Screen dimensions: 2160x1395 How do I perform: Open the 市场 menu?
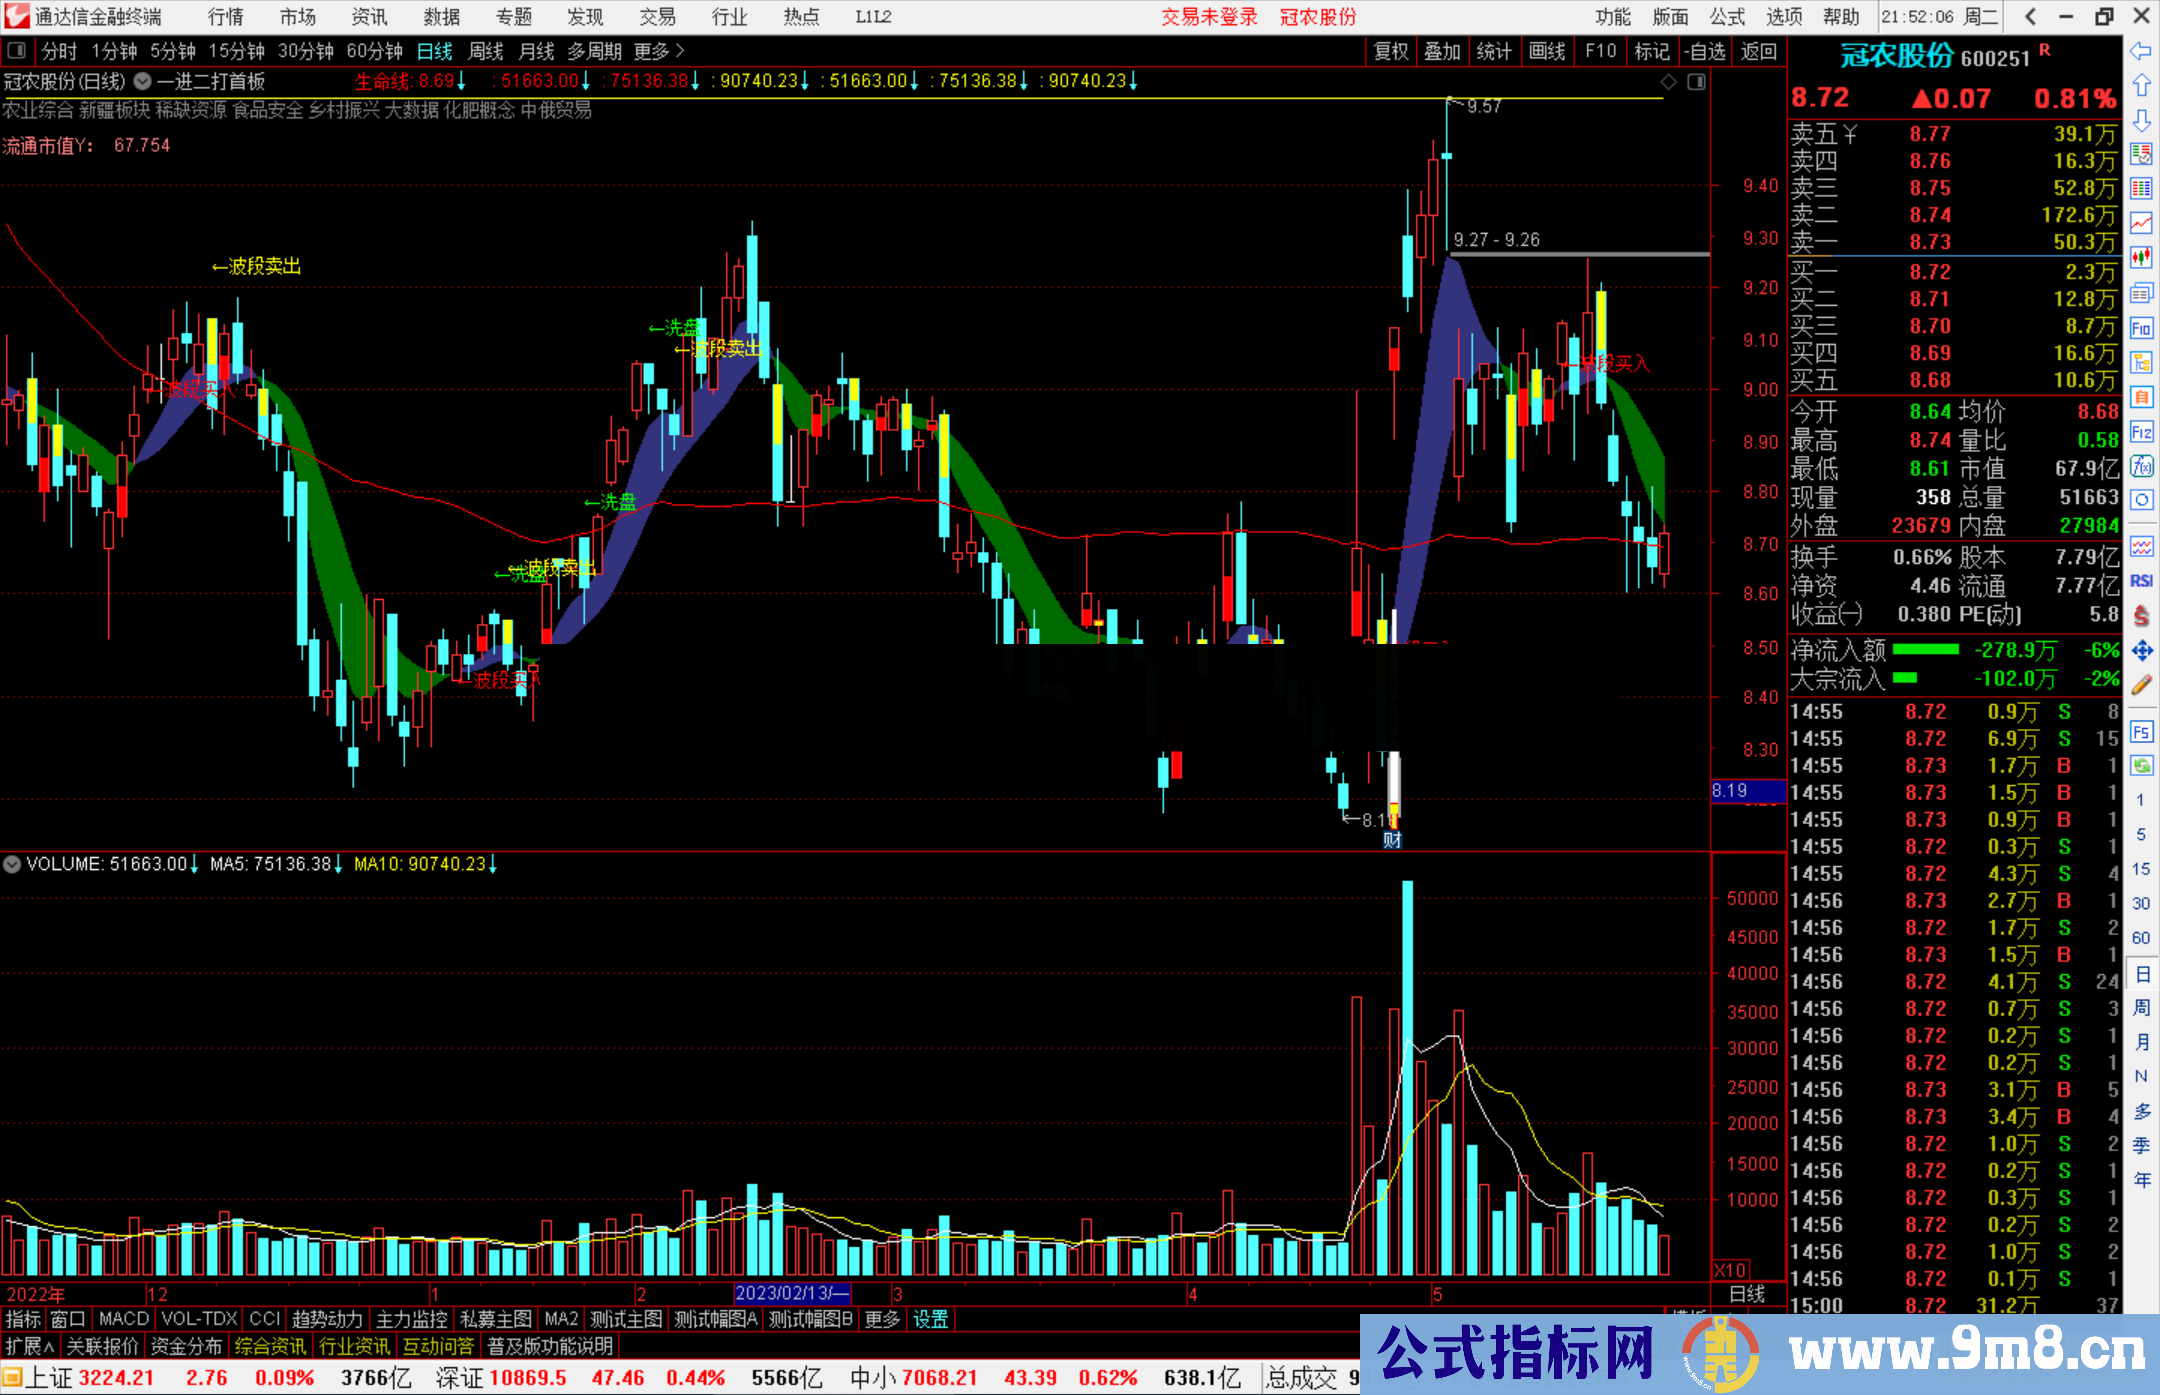pos(298,17)
